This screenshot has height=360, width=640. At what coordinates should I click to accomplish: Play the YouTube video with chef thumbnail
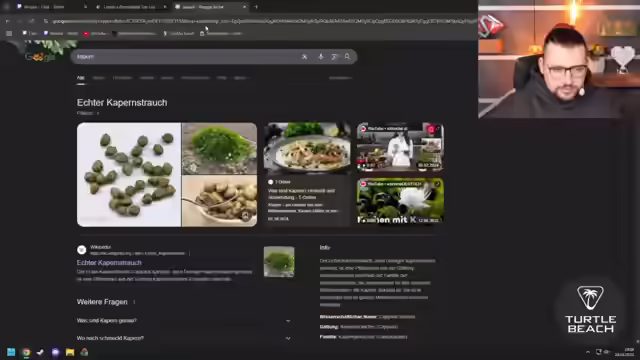point(400,147)
